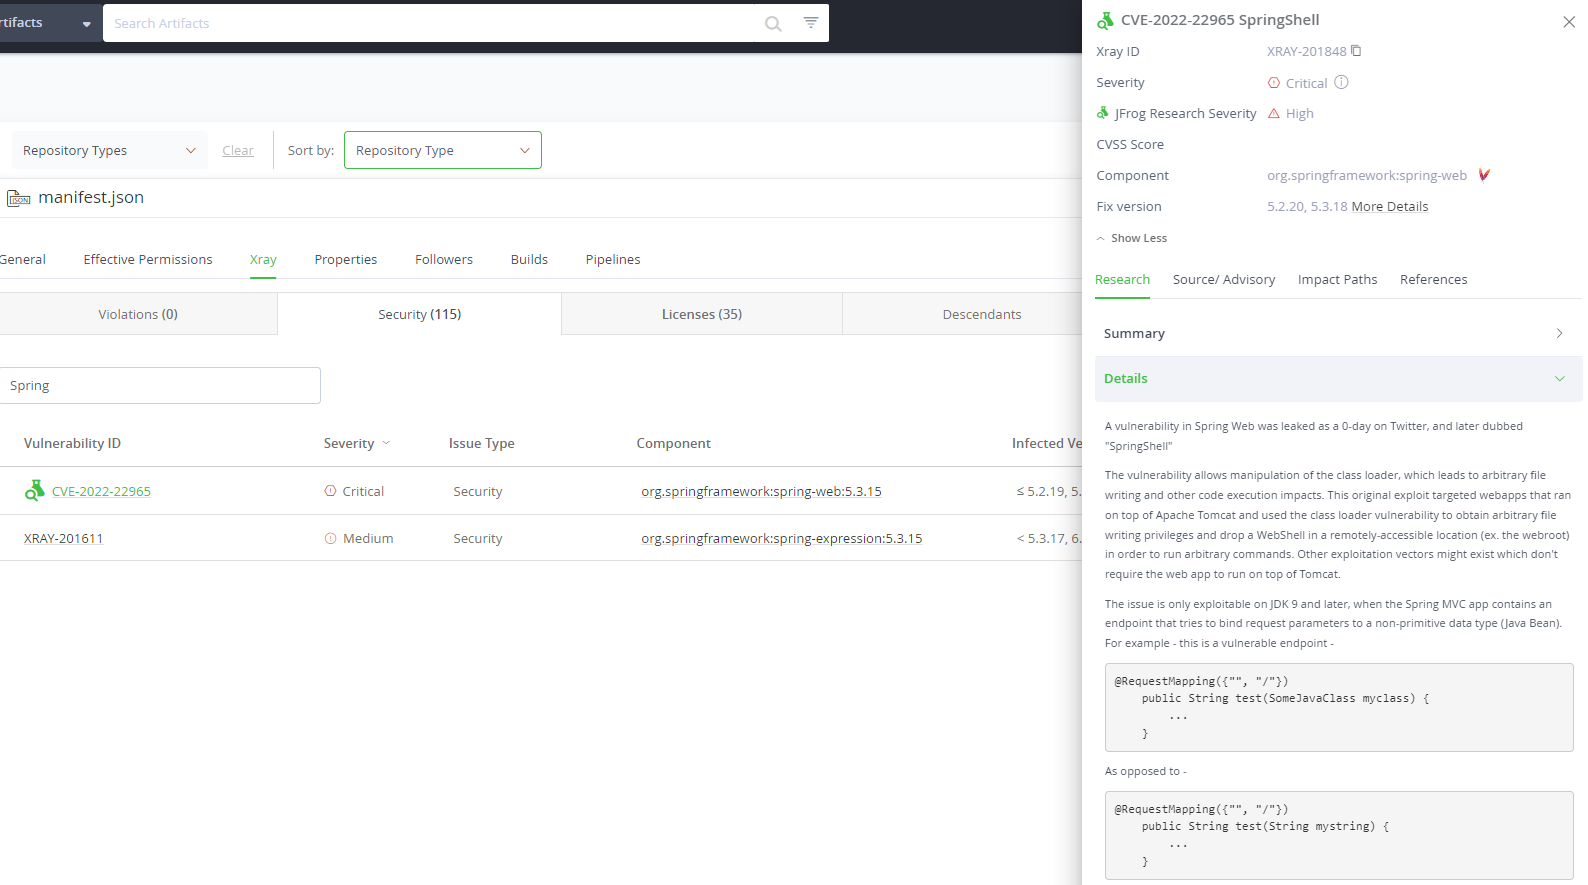Image resolution: width=1588 pixels, height=885 pixels.
Task: Collapse the Details section
Action: [x=1339, y=378]
